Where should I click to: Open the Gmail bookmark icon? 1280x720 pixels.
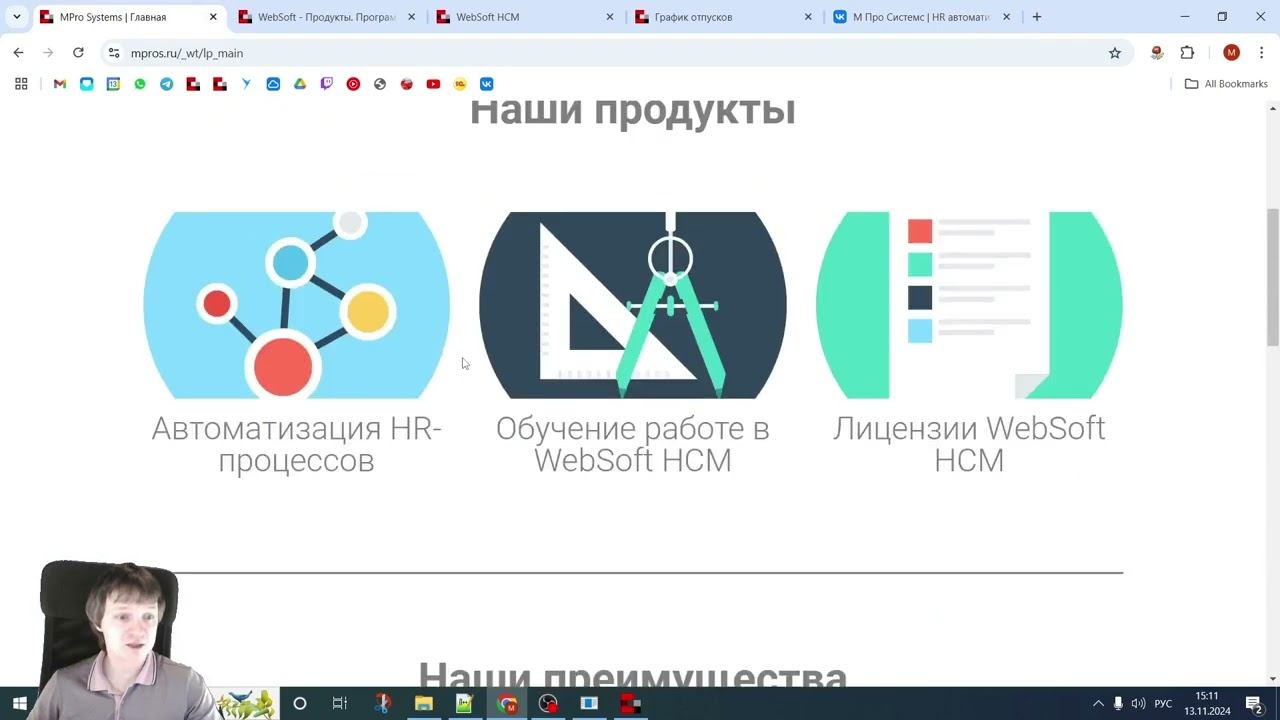point(60,84)
